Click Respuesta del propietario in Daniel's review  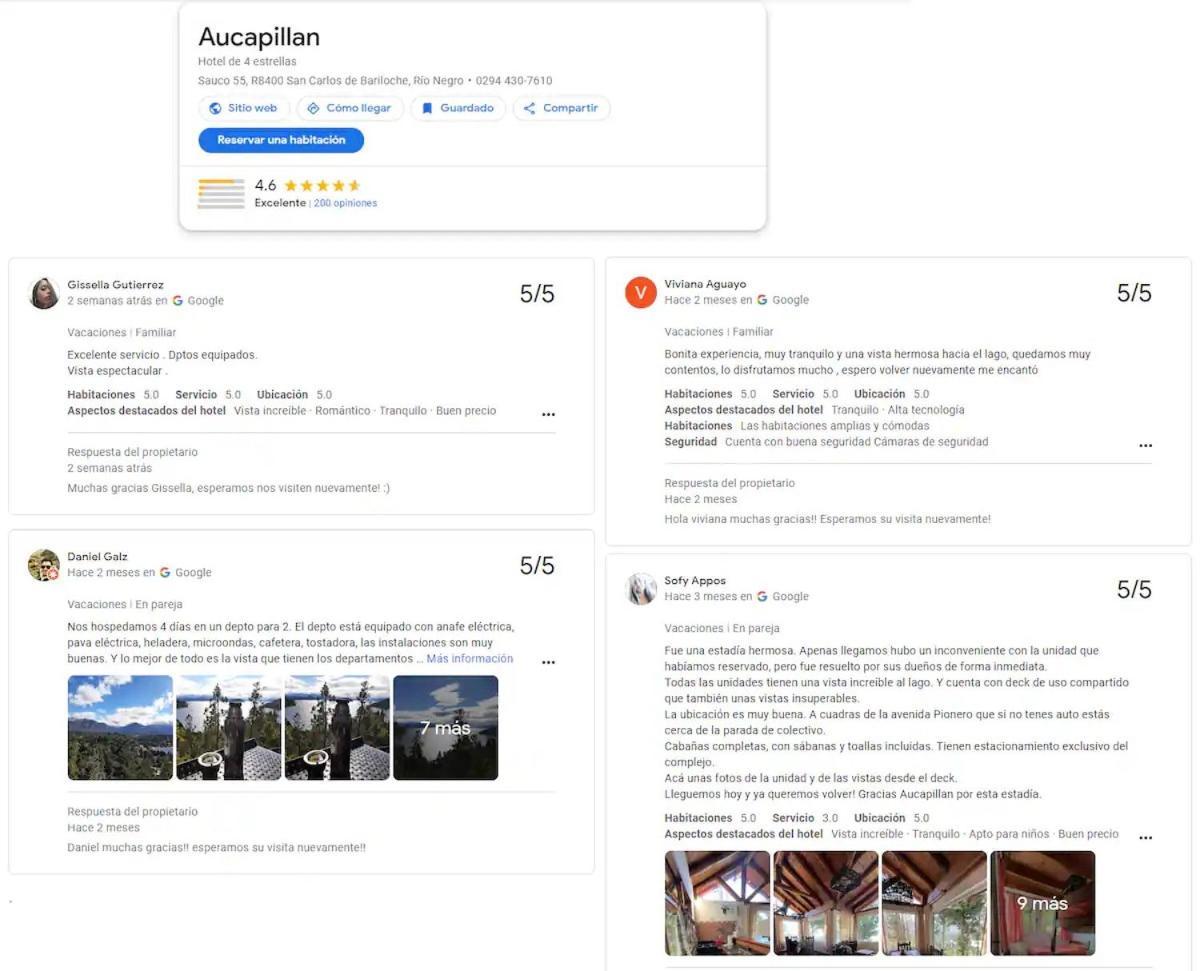(132, 812)
